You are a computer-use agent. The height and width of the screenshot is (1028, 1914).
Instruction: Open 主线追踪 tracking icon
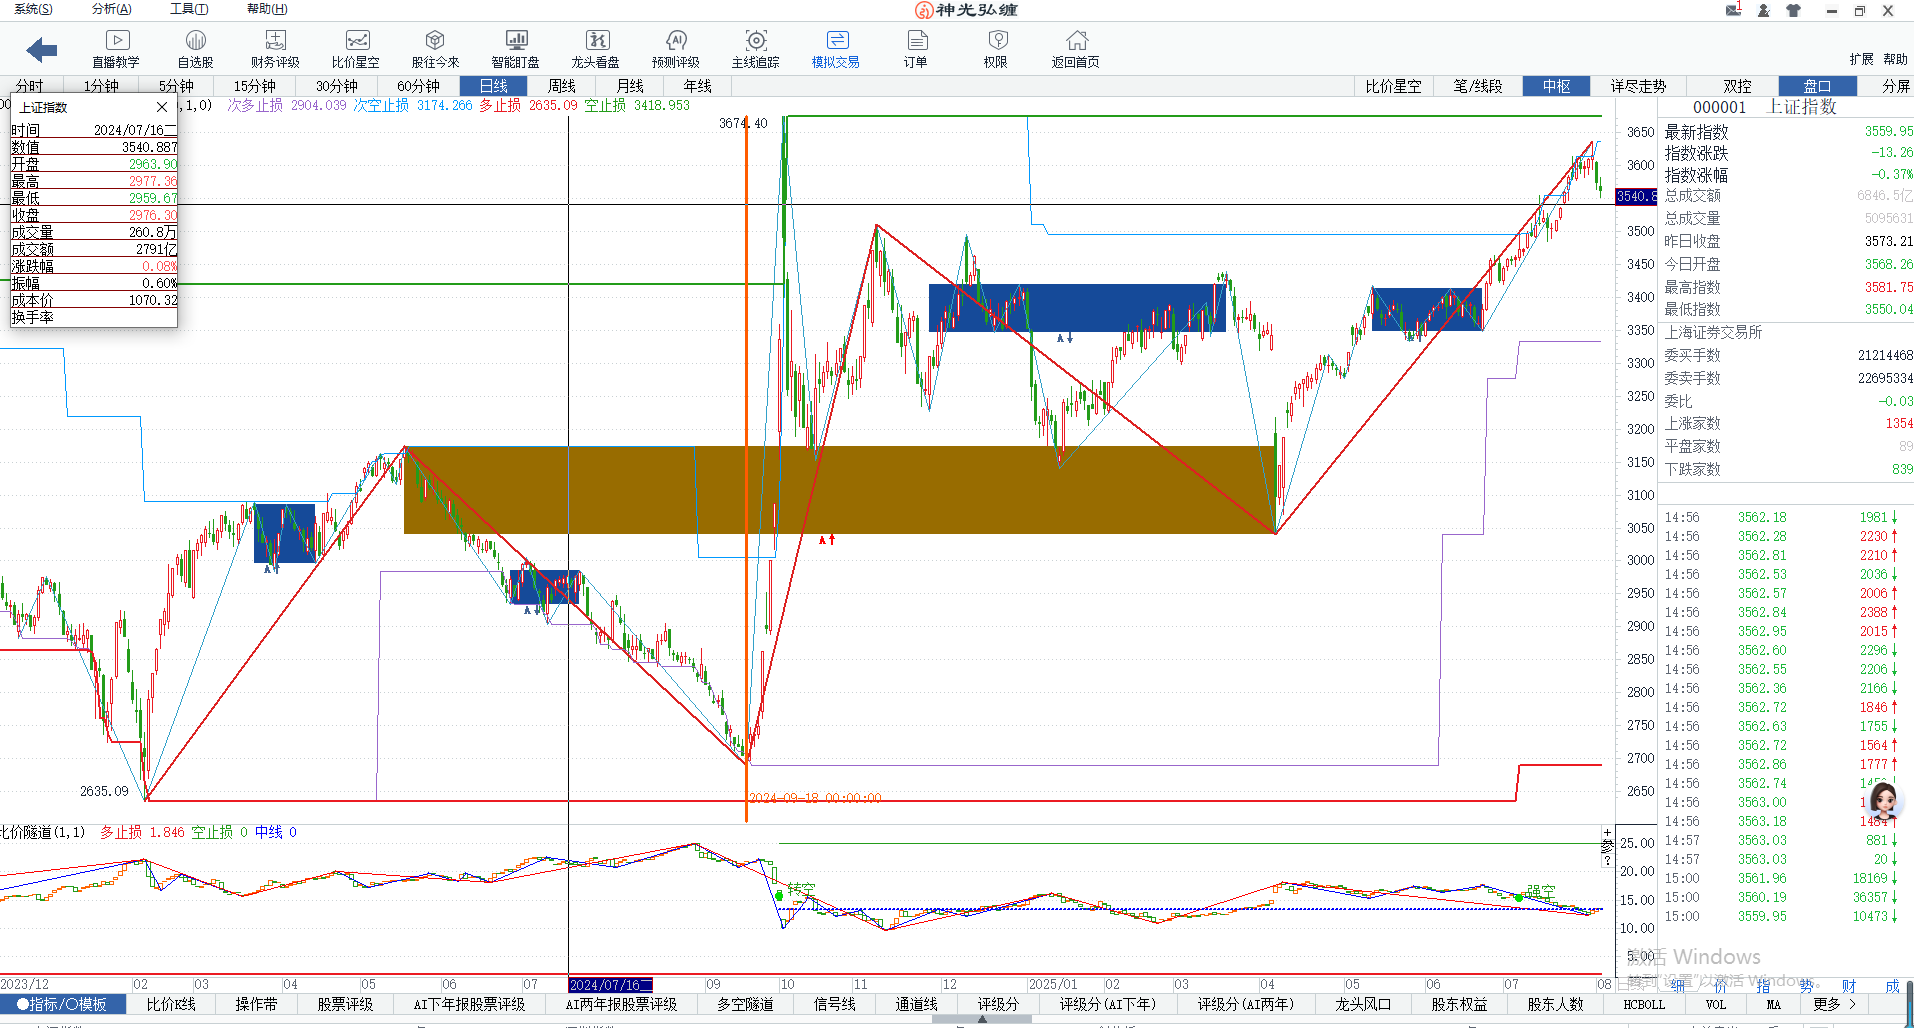point(756,41)
